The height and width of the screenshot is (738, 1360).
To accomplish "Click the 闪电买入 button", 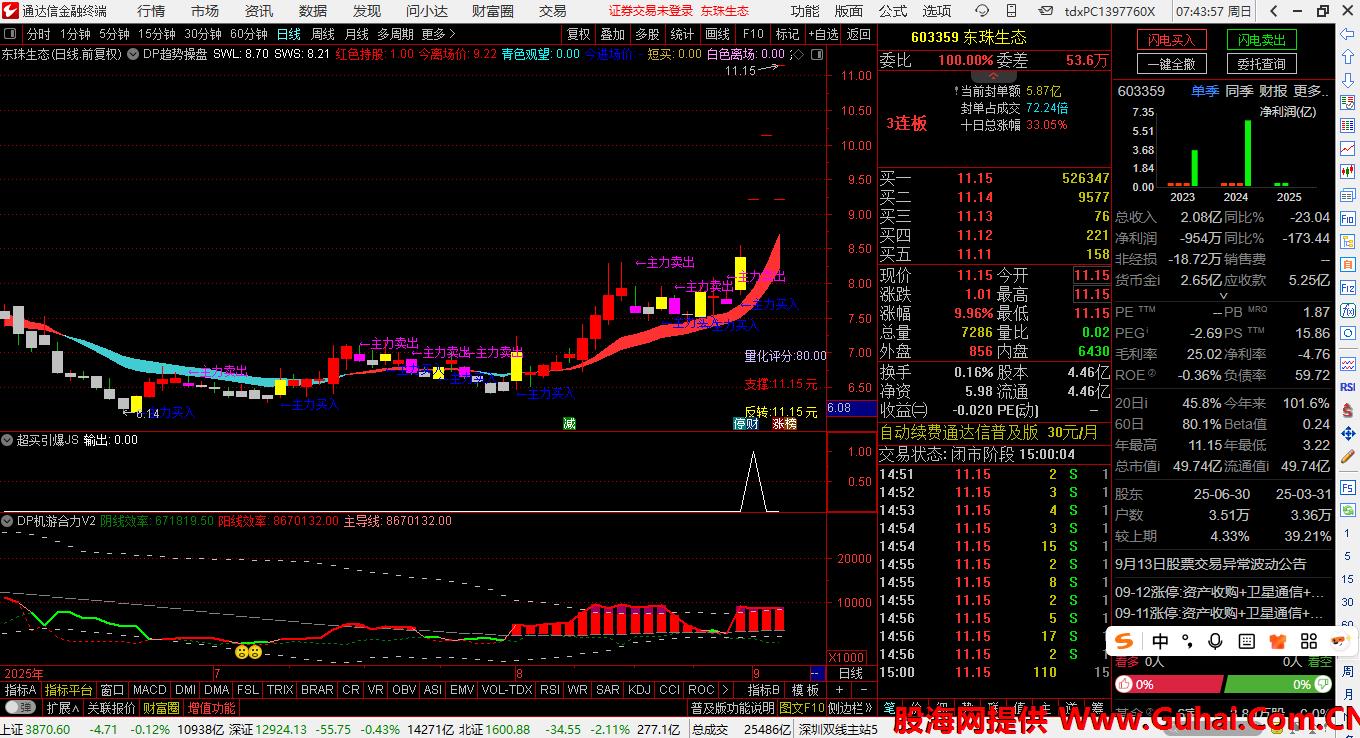I will pyautogui.click(x=1171, y=40).
